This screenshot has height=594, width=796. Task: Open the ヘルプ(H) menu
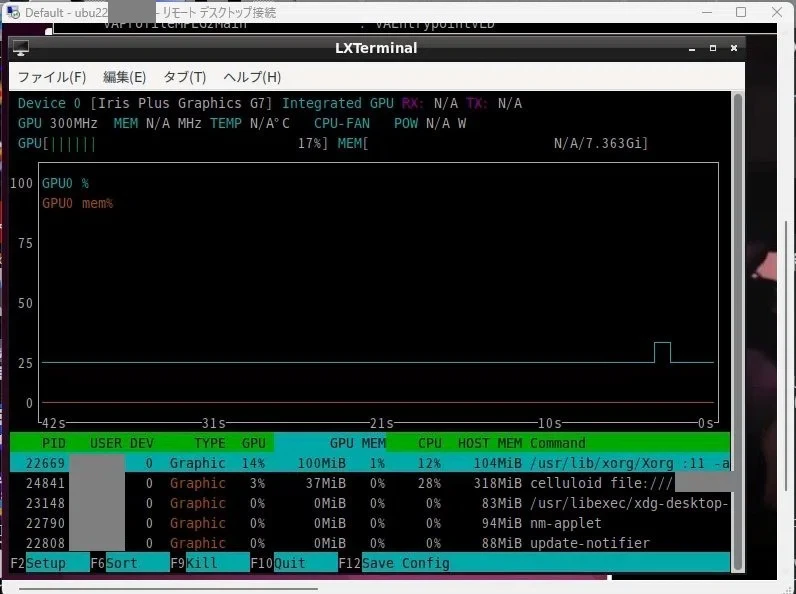252,77
